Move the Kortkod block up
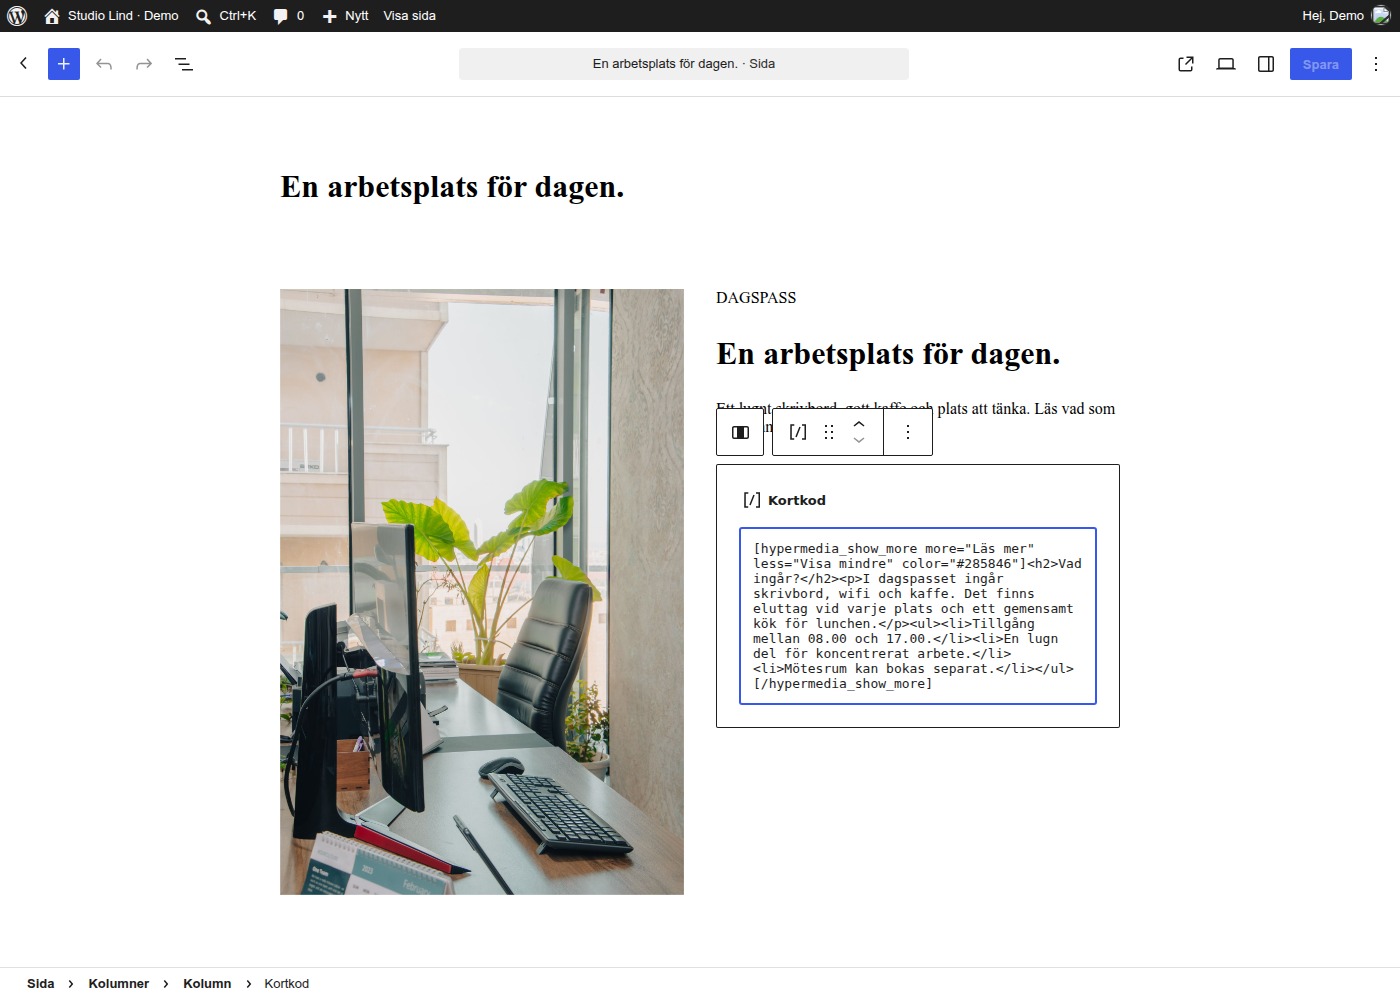The image size is (1400, 1000). 859,424
